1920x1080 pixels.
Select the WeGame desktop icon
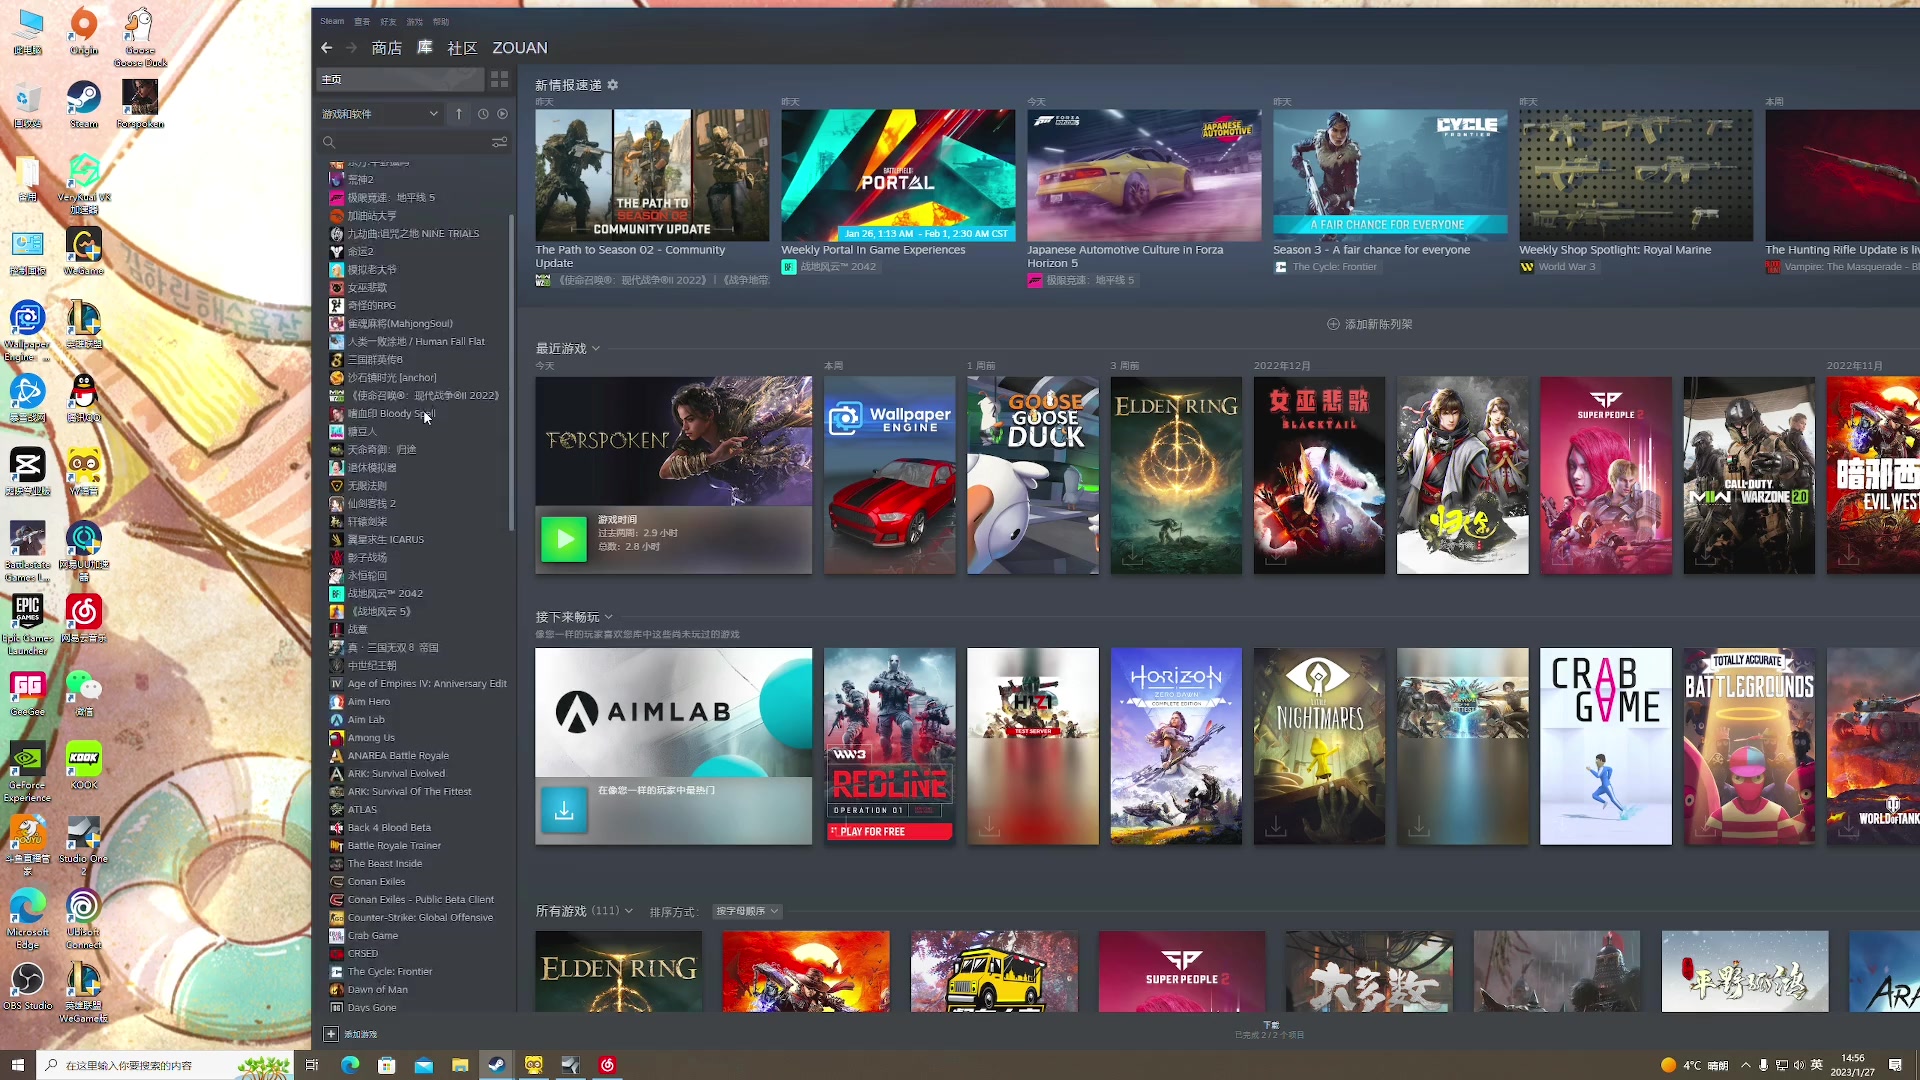point(84,252)
